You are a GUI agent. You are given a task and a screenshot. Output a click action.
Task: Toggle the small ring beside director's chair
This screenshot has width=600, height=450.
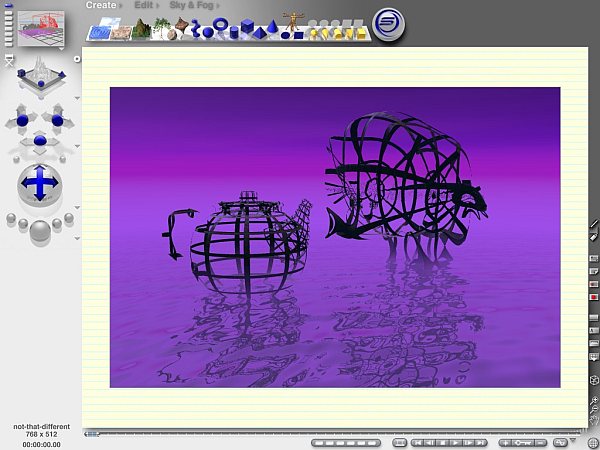pos(77,59)
